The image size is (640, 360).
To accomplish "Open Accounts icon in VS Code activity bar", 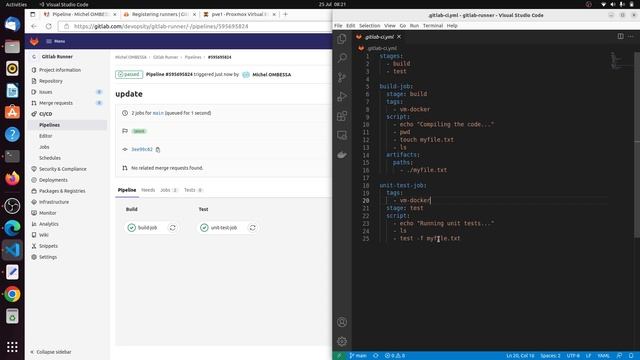I will [x=342, y=322].
